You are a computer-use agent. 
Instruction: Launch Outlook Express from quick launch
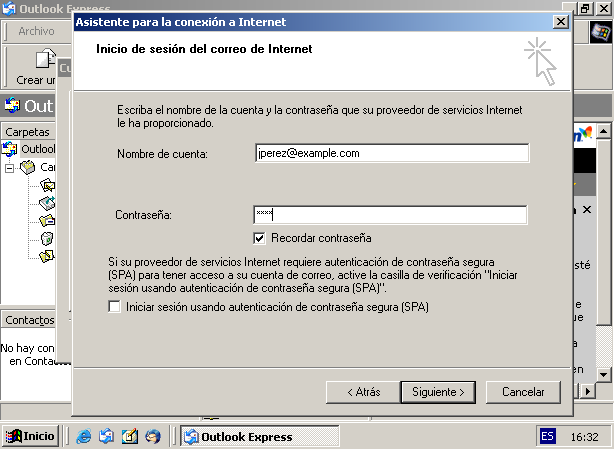coord(106,436)
